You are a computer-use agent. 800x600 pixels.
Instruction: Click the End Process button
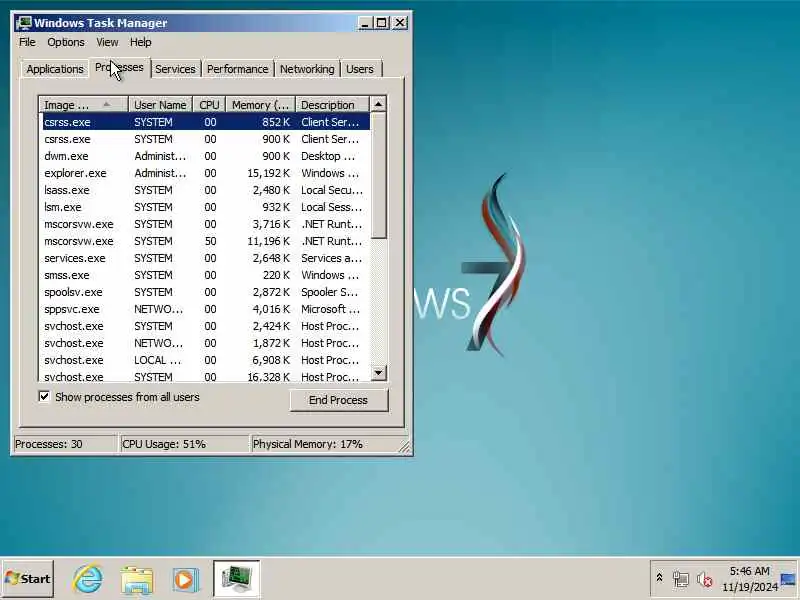(339, 400)
